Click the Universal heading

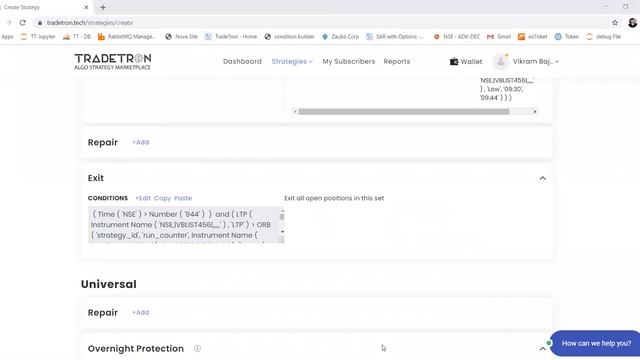point(109,284)
